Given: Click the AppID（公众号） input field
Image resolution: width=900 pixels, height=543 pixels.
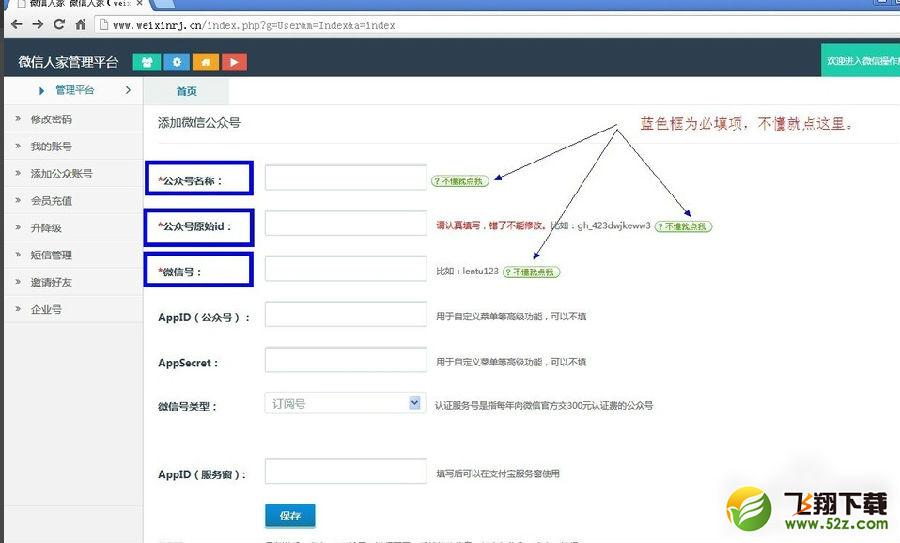Looking at the screenshot, I should tap(346, 315).
